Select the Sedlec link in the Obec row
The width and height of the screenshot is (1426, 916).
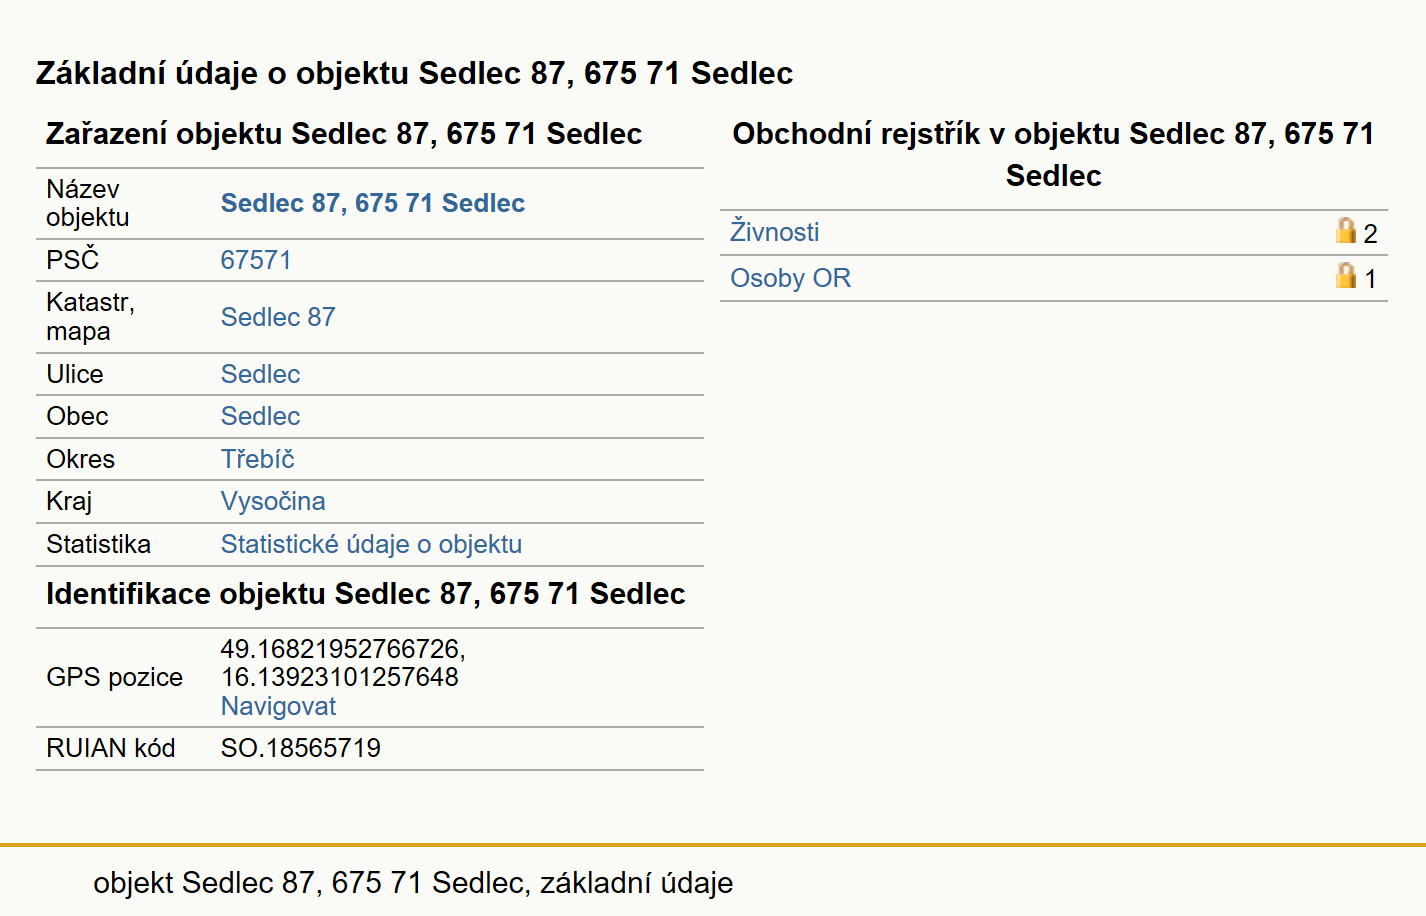[260, 416]
